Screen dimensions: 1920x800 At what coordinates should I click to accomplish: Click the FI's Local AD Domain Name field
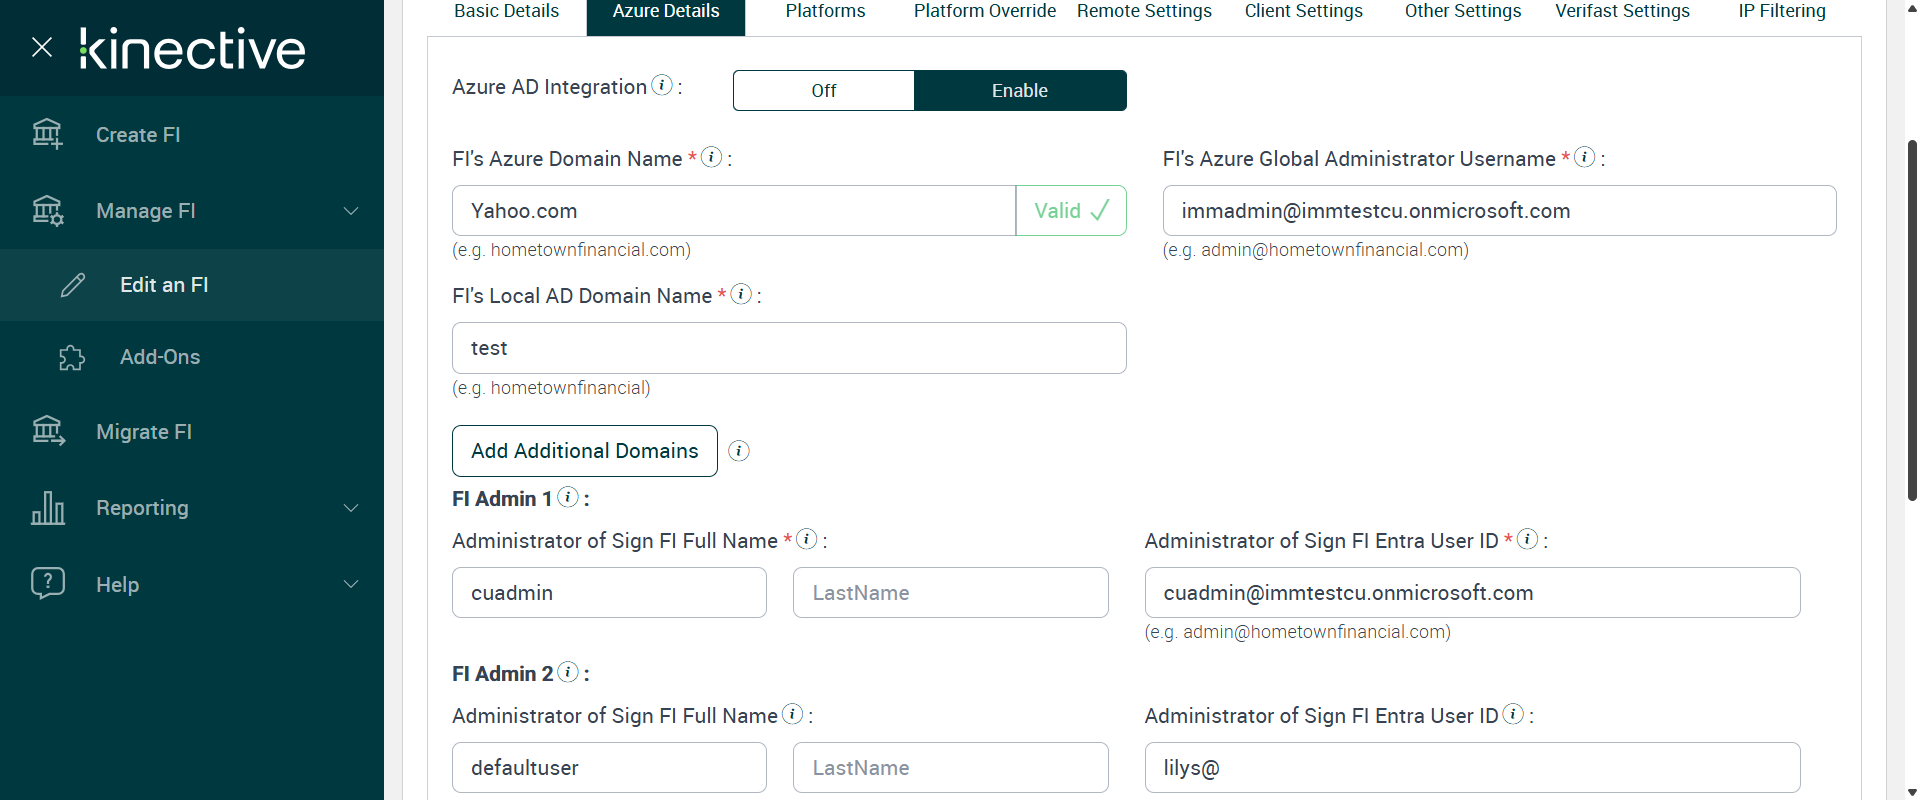click(x=789, y=348)
